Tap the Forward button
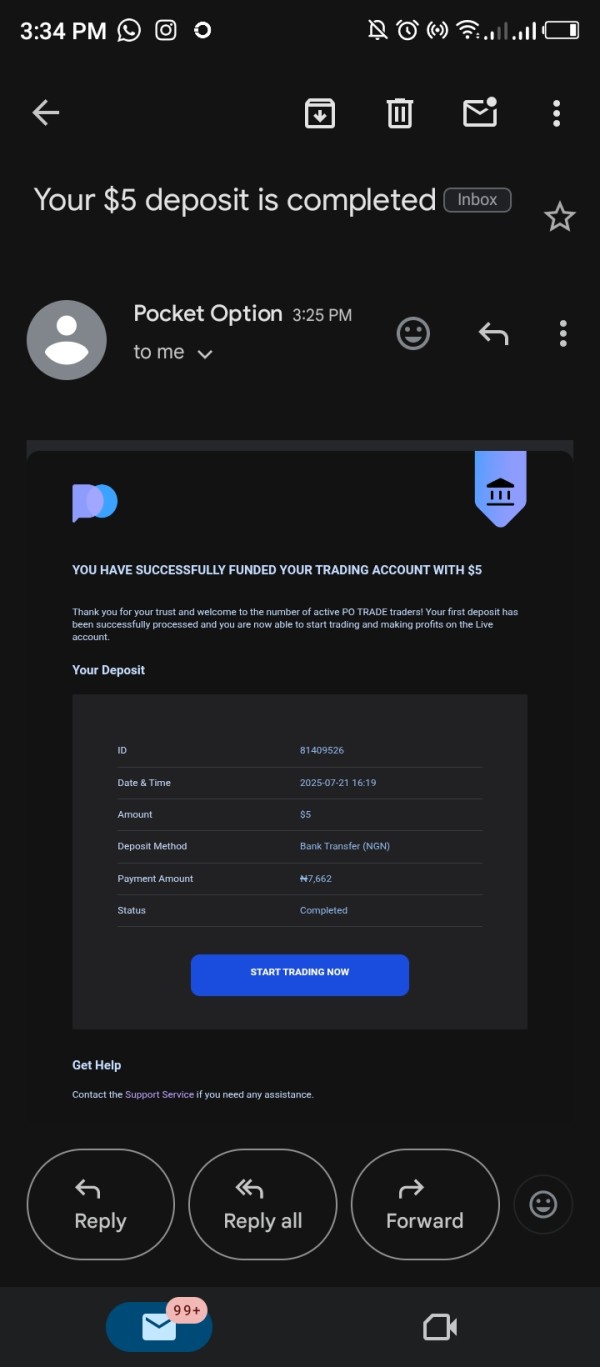The height and width of the screenshot is (1367, 600). pos(425,1204)
